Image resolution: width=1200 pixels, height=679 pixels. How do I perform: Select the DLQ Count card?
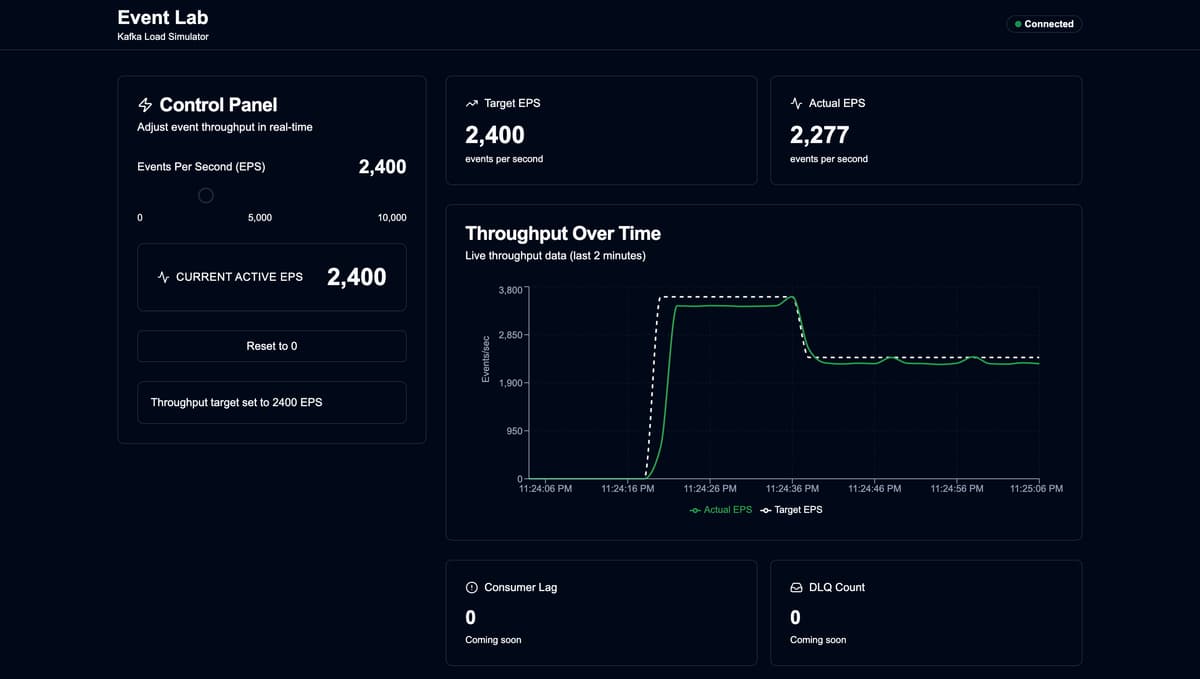pos(926,613)
